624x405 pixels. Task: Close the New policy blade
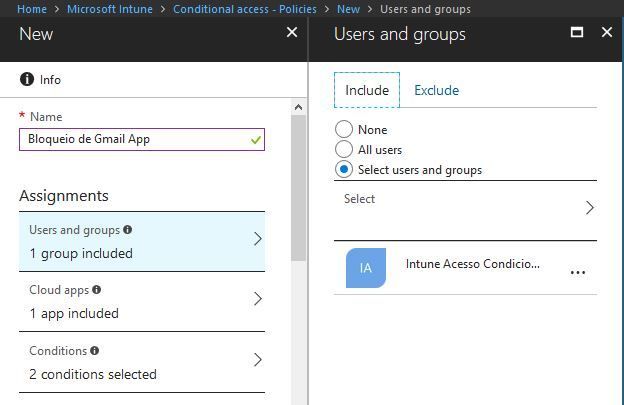click(292, 32)
